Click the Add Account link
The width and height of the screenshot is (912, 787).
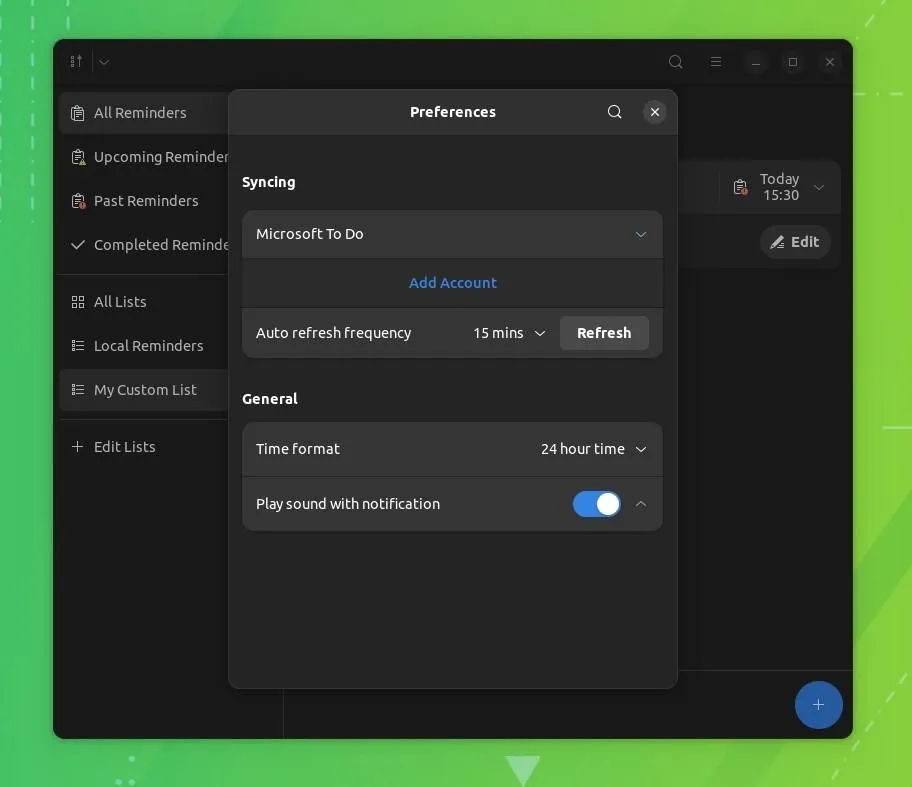point(452,282)
